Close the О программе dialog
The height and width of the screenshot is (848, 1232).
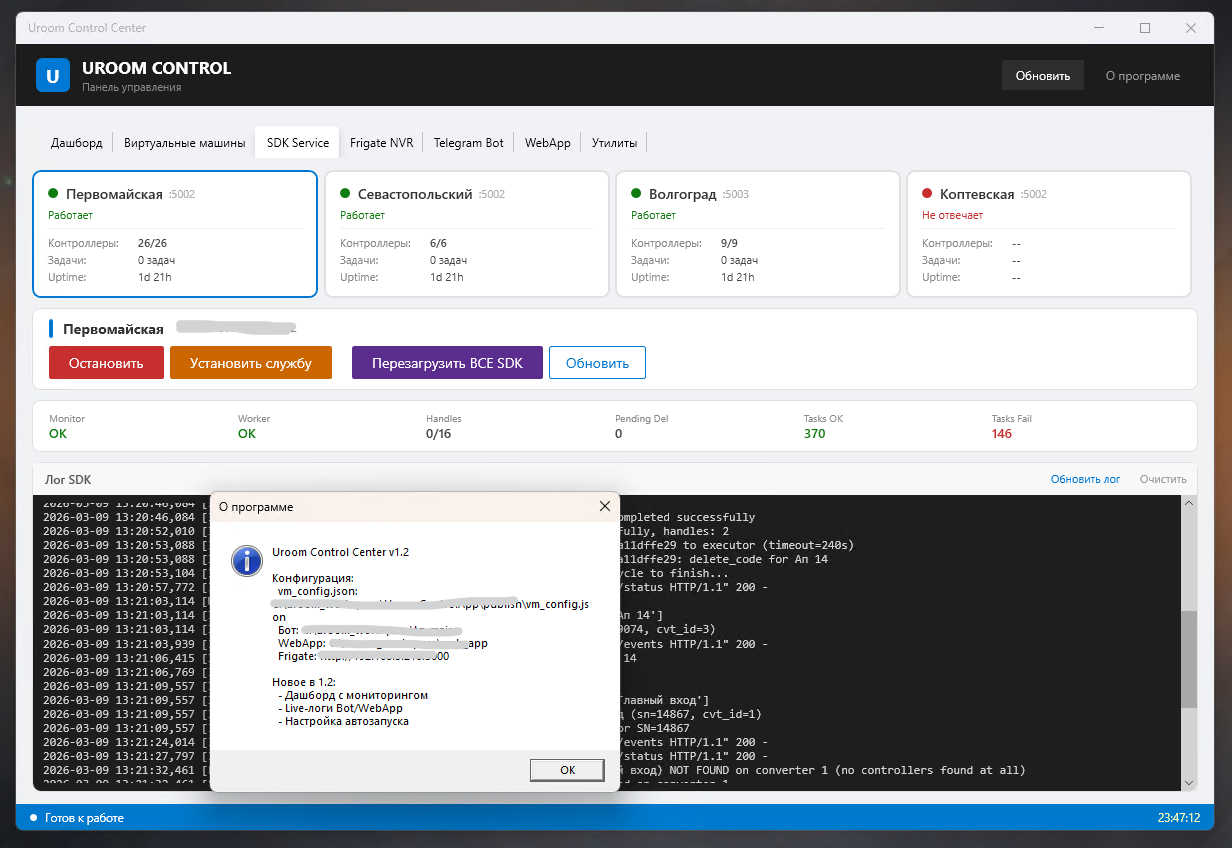coord(604,507)
